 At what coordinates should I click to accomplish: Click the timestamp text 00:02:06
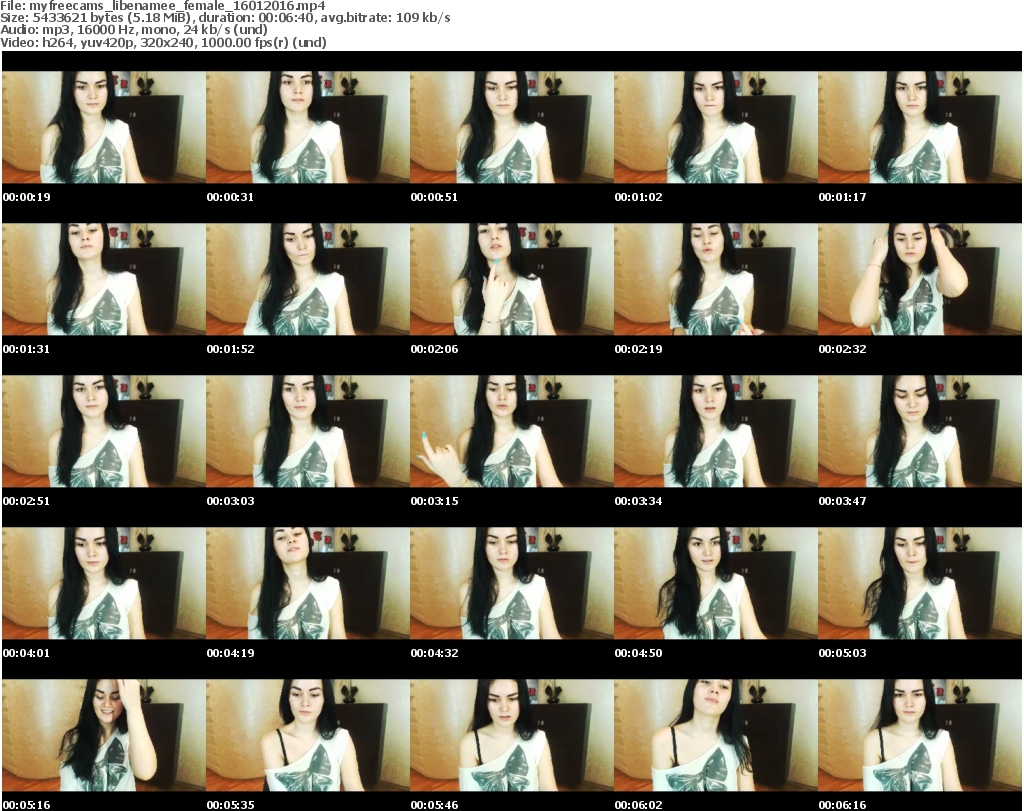pyautogui.click(x=434, y=349)
